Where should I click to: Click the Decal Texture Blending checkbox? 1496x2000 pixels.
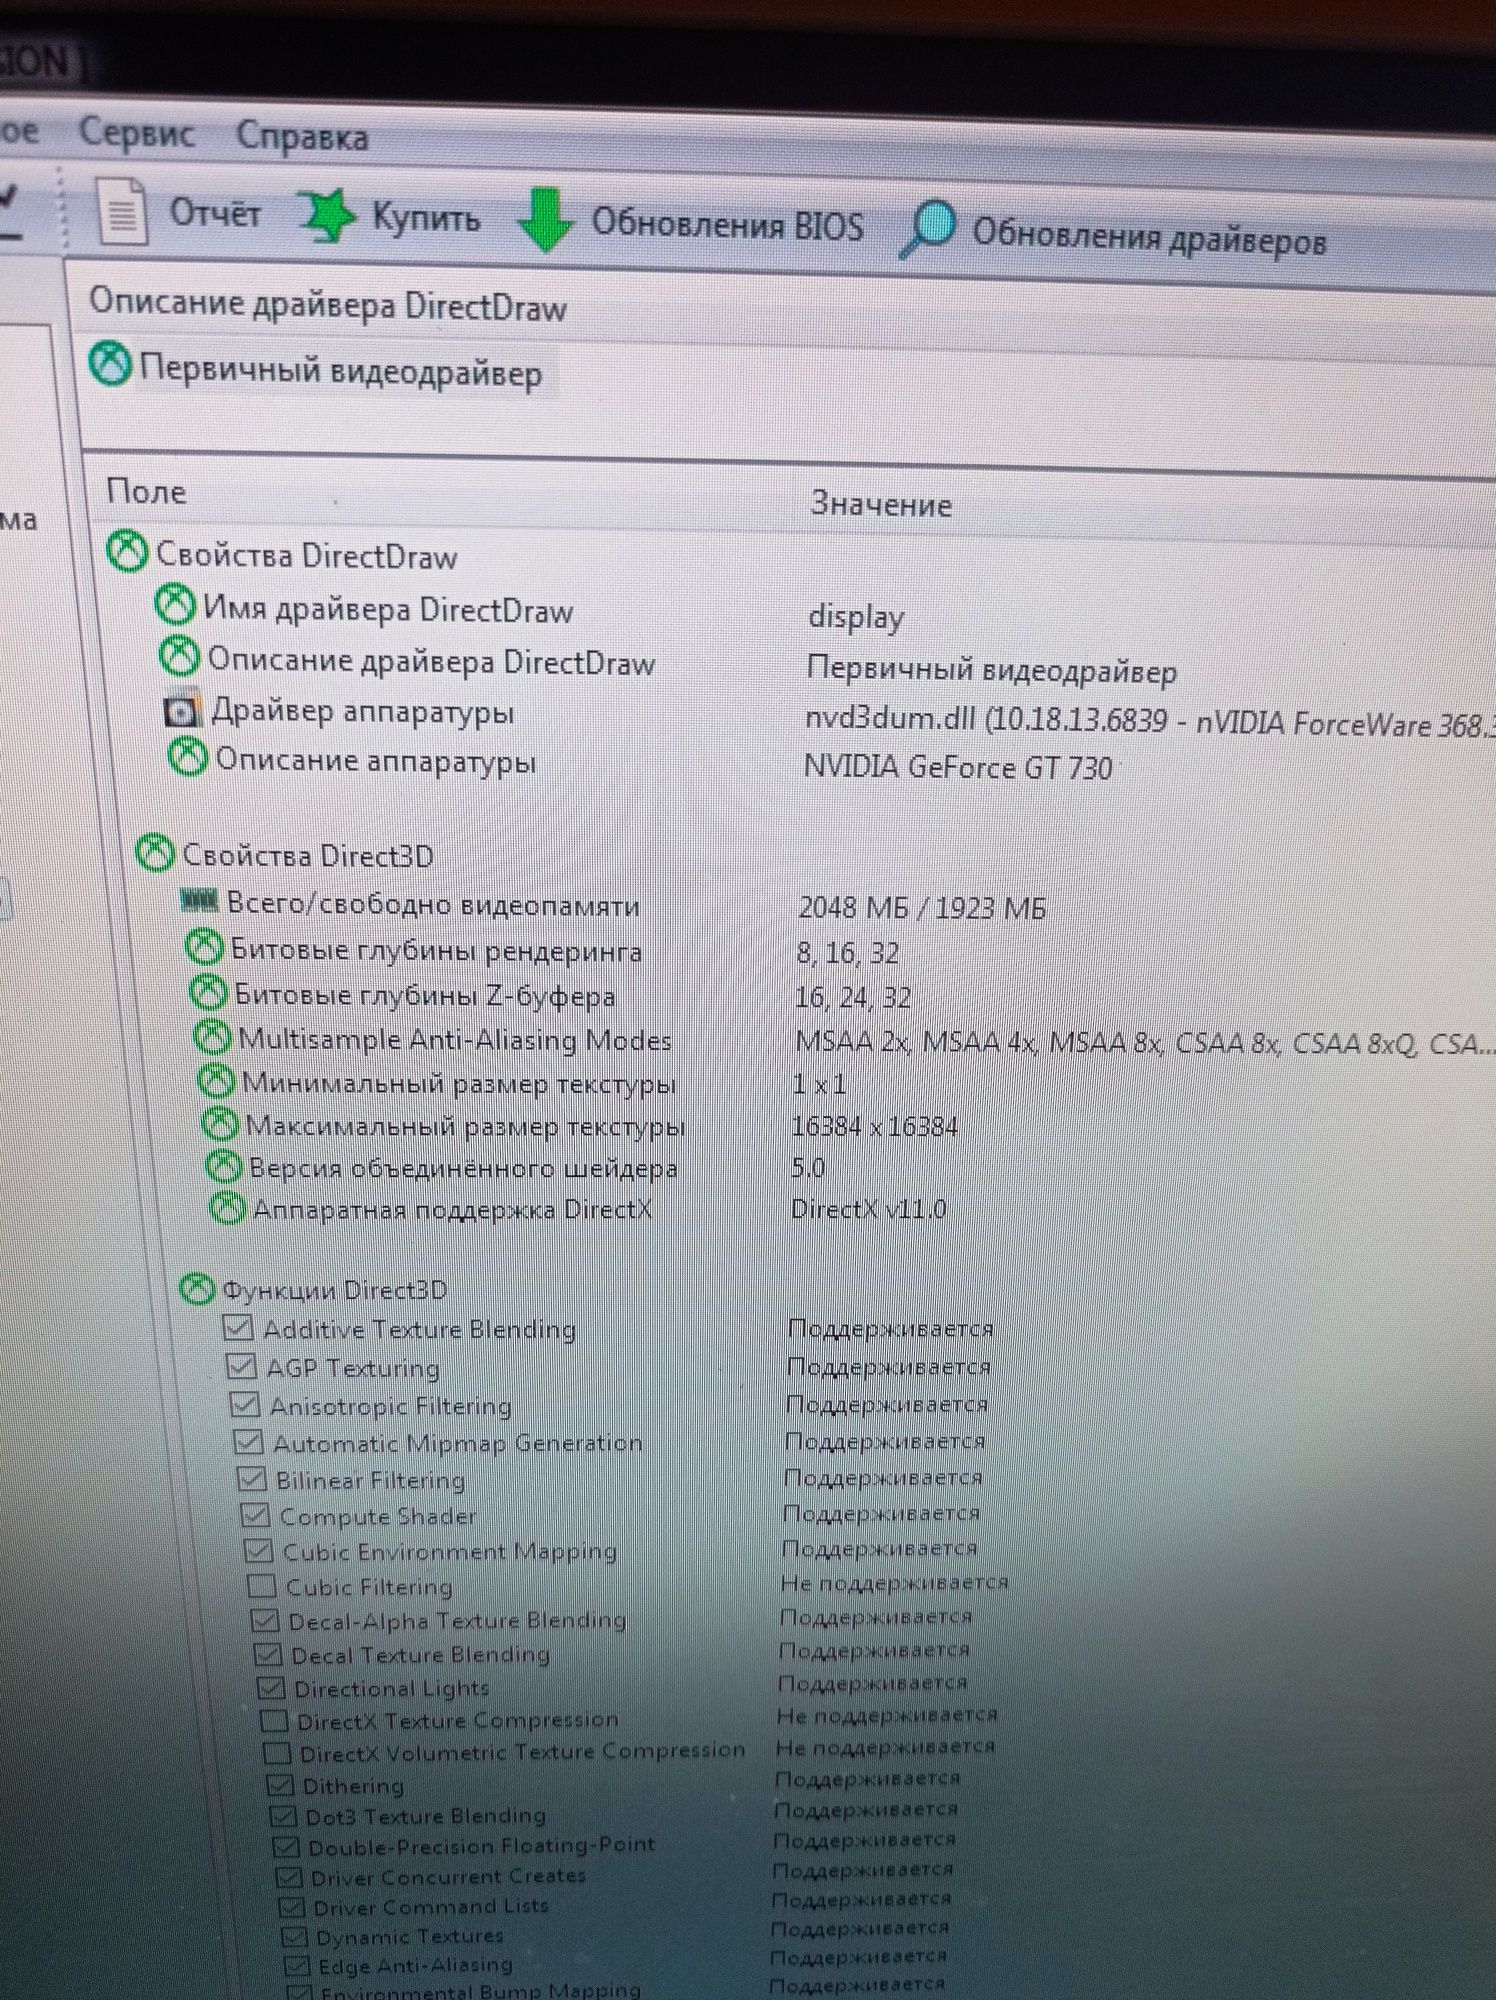(268, 1654)
